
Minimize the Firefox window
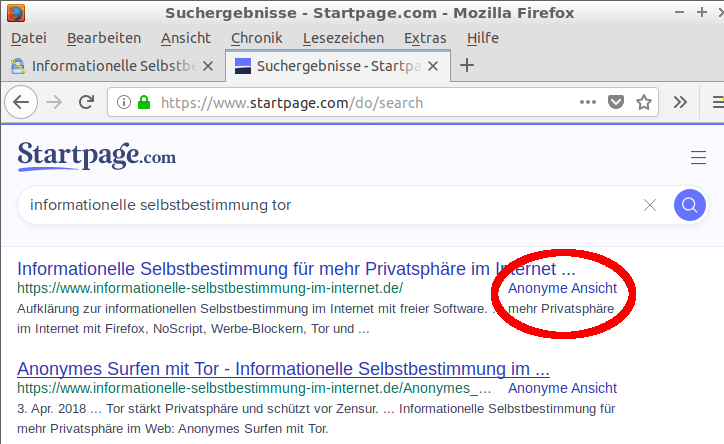click(679, 12)
